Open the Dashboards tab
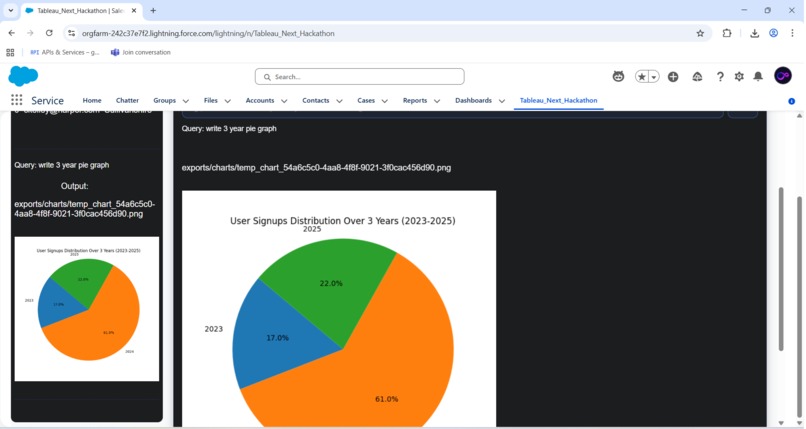Image resolution: width=806 pixels, height=429 pixels. coord(473,100)
